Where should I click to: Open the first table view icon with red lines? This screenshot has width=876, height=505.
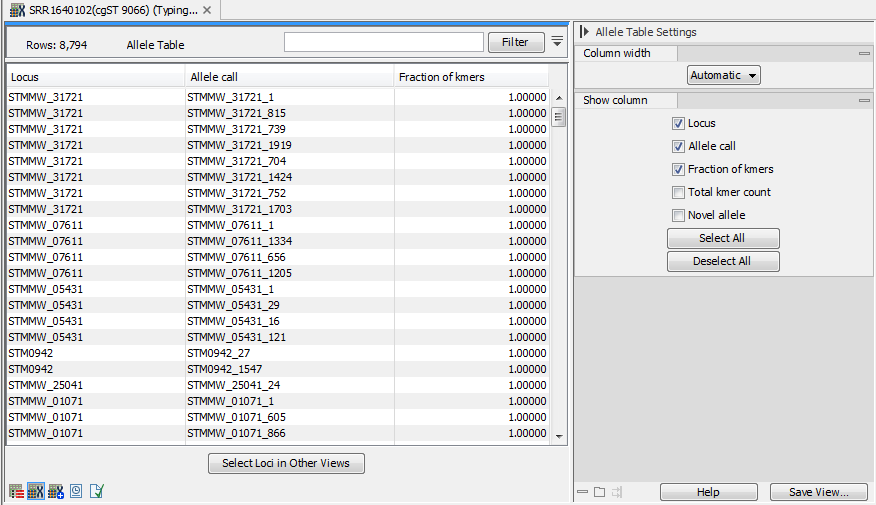[16, 491]
